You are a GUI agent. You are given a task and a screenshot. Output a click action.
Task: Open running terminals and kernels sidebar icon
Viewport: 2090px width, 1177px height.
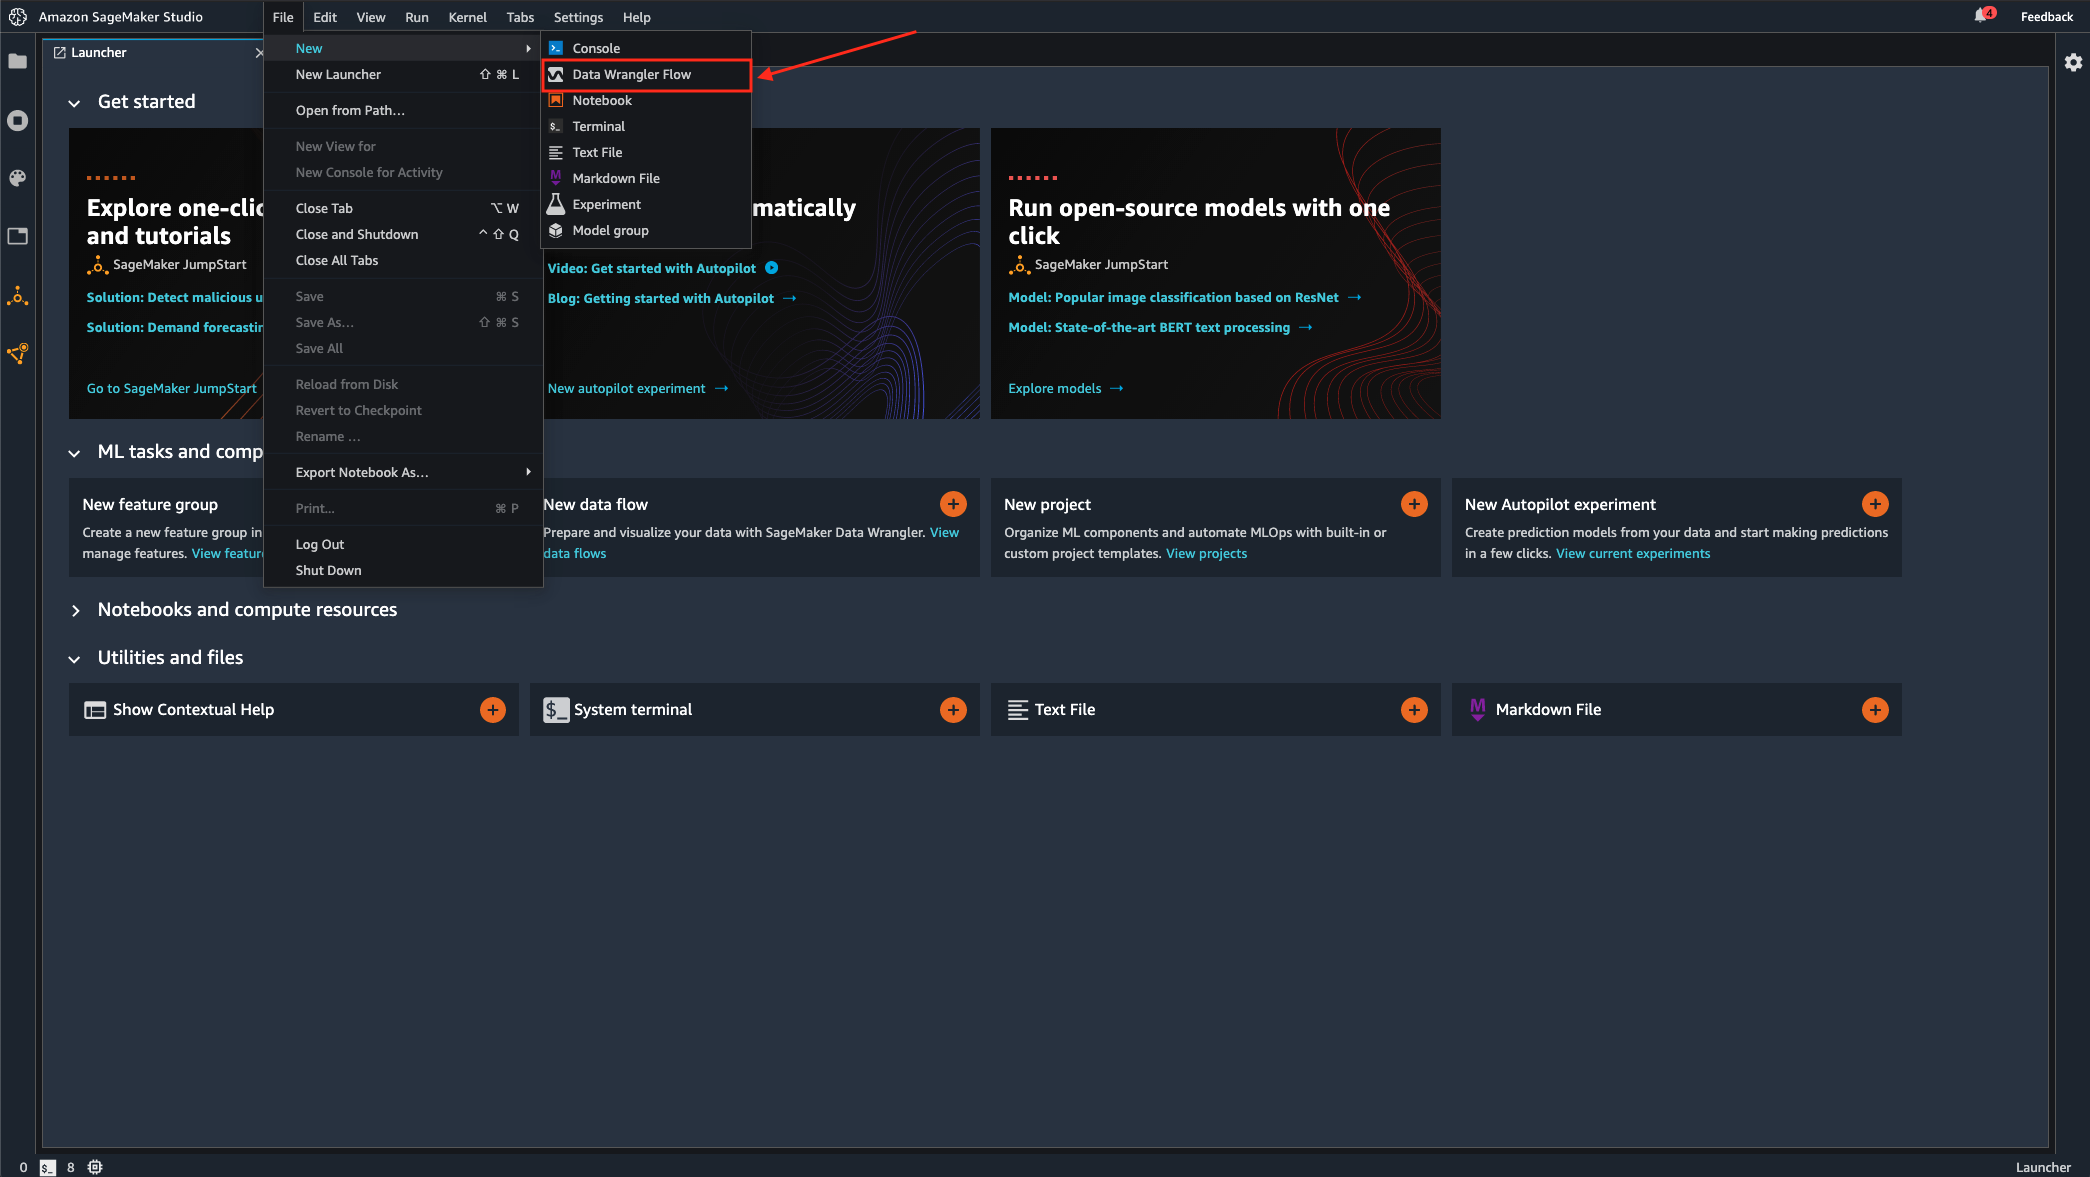click(x=17, y=121)
